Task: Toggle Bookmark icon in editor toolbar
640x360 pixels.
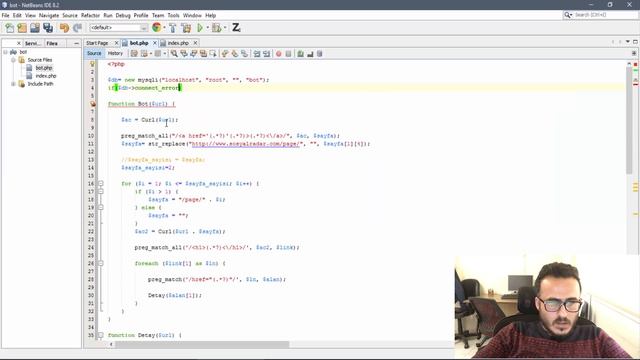Action: click(x=244, y=53)
